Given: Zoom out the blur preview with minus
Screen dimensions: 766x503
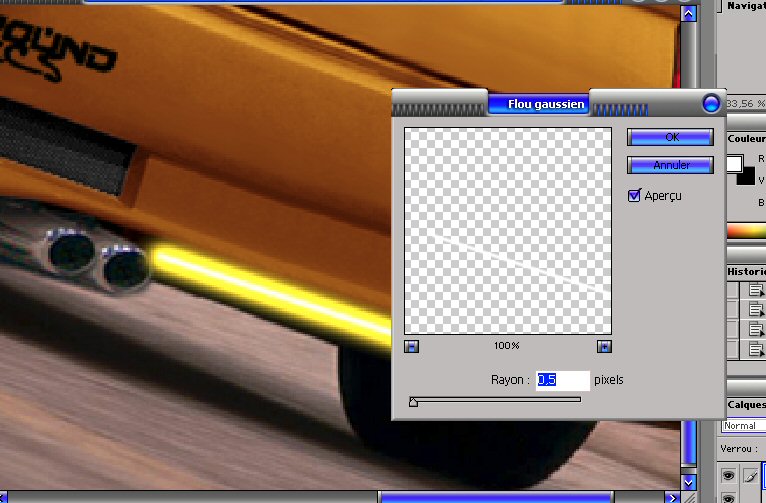Looking at the screenshot, I should (412, 346).
